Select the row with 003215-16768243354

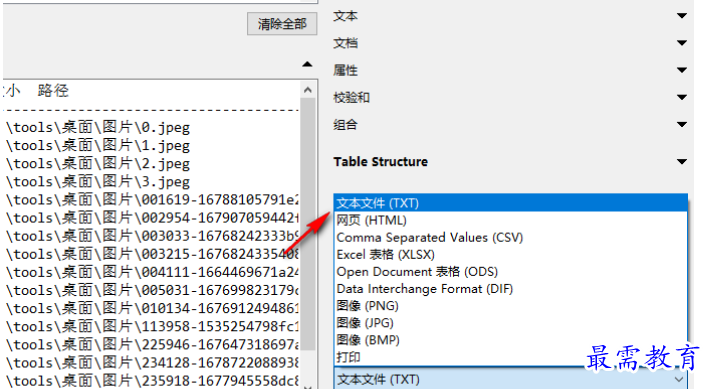151,254
